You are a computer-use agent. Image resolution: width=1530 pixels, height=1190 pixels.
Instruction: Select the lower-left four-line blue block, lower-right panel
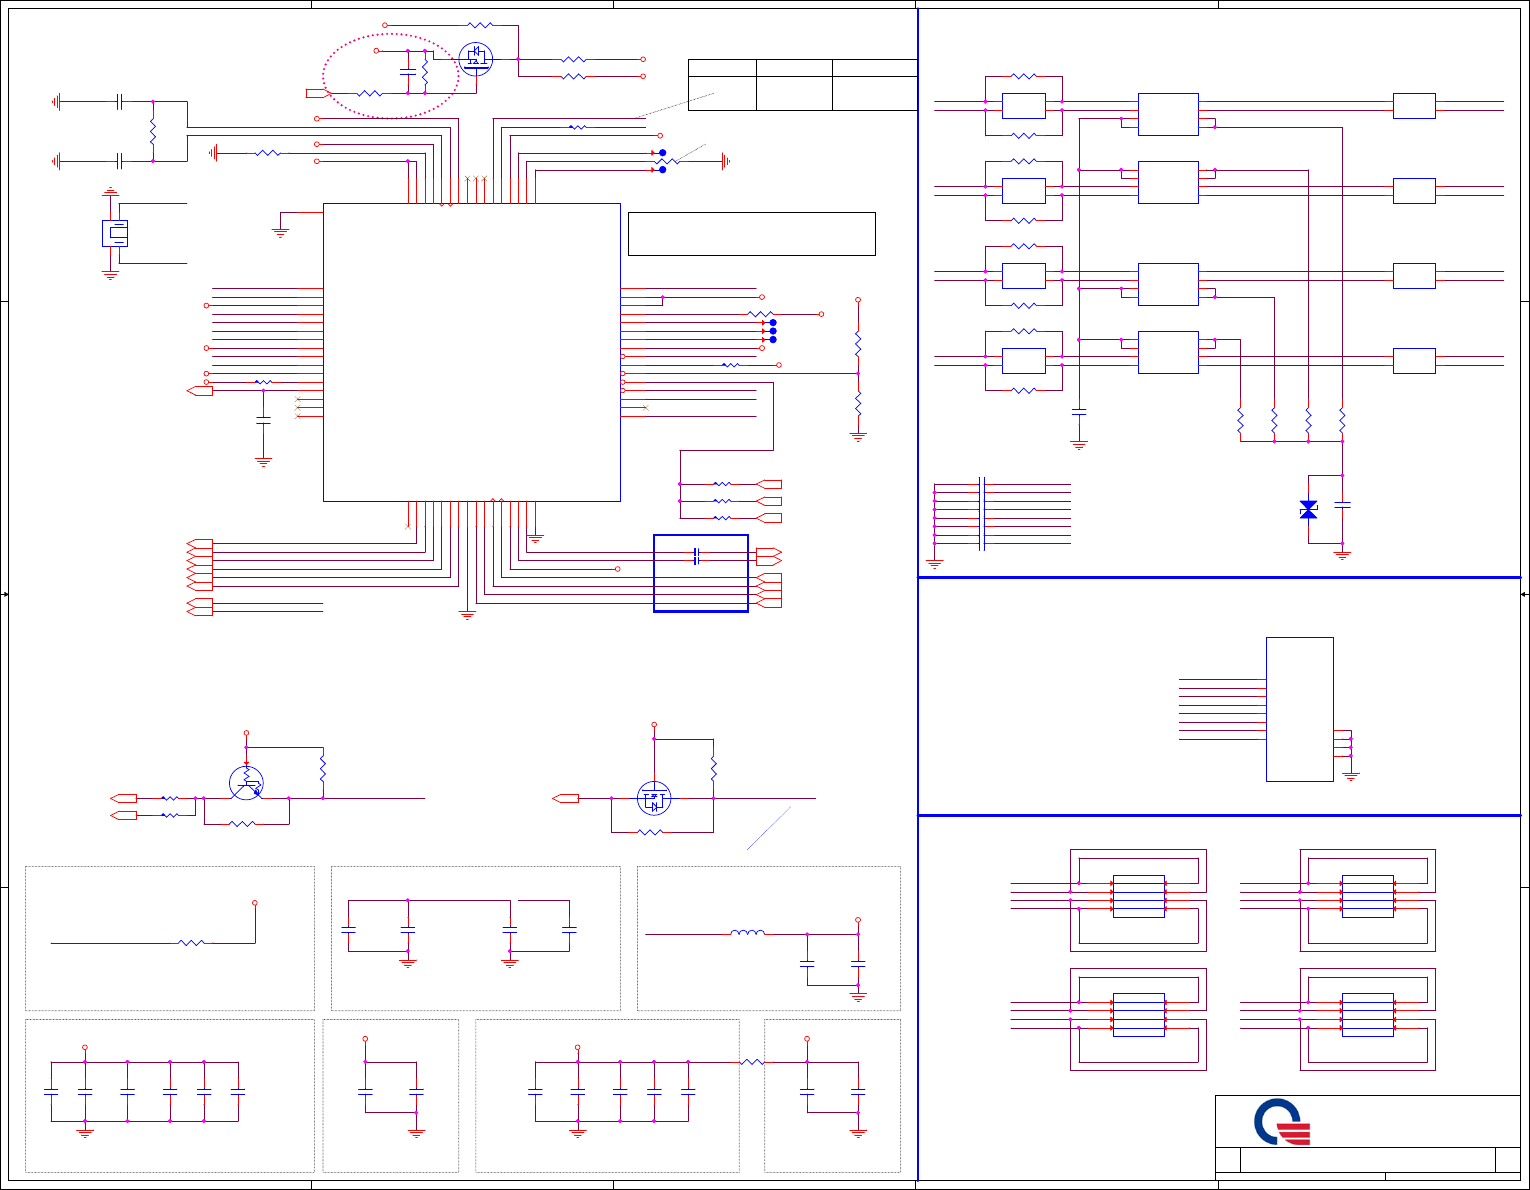[1138, 1014]
